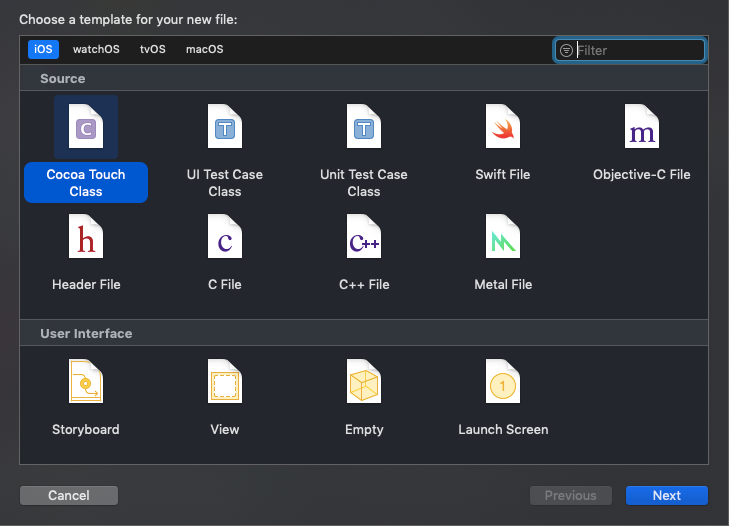Screen dimensions: 729x526
Task: Pick the Unit Test Case Class icon
Action: point(364,127)
